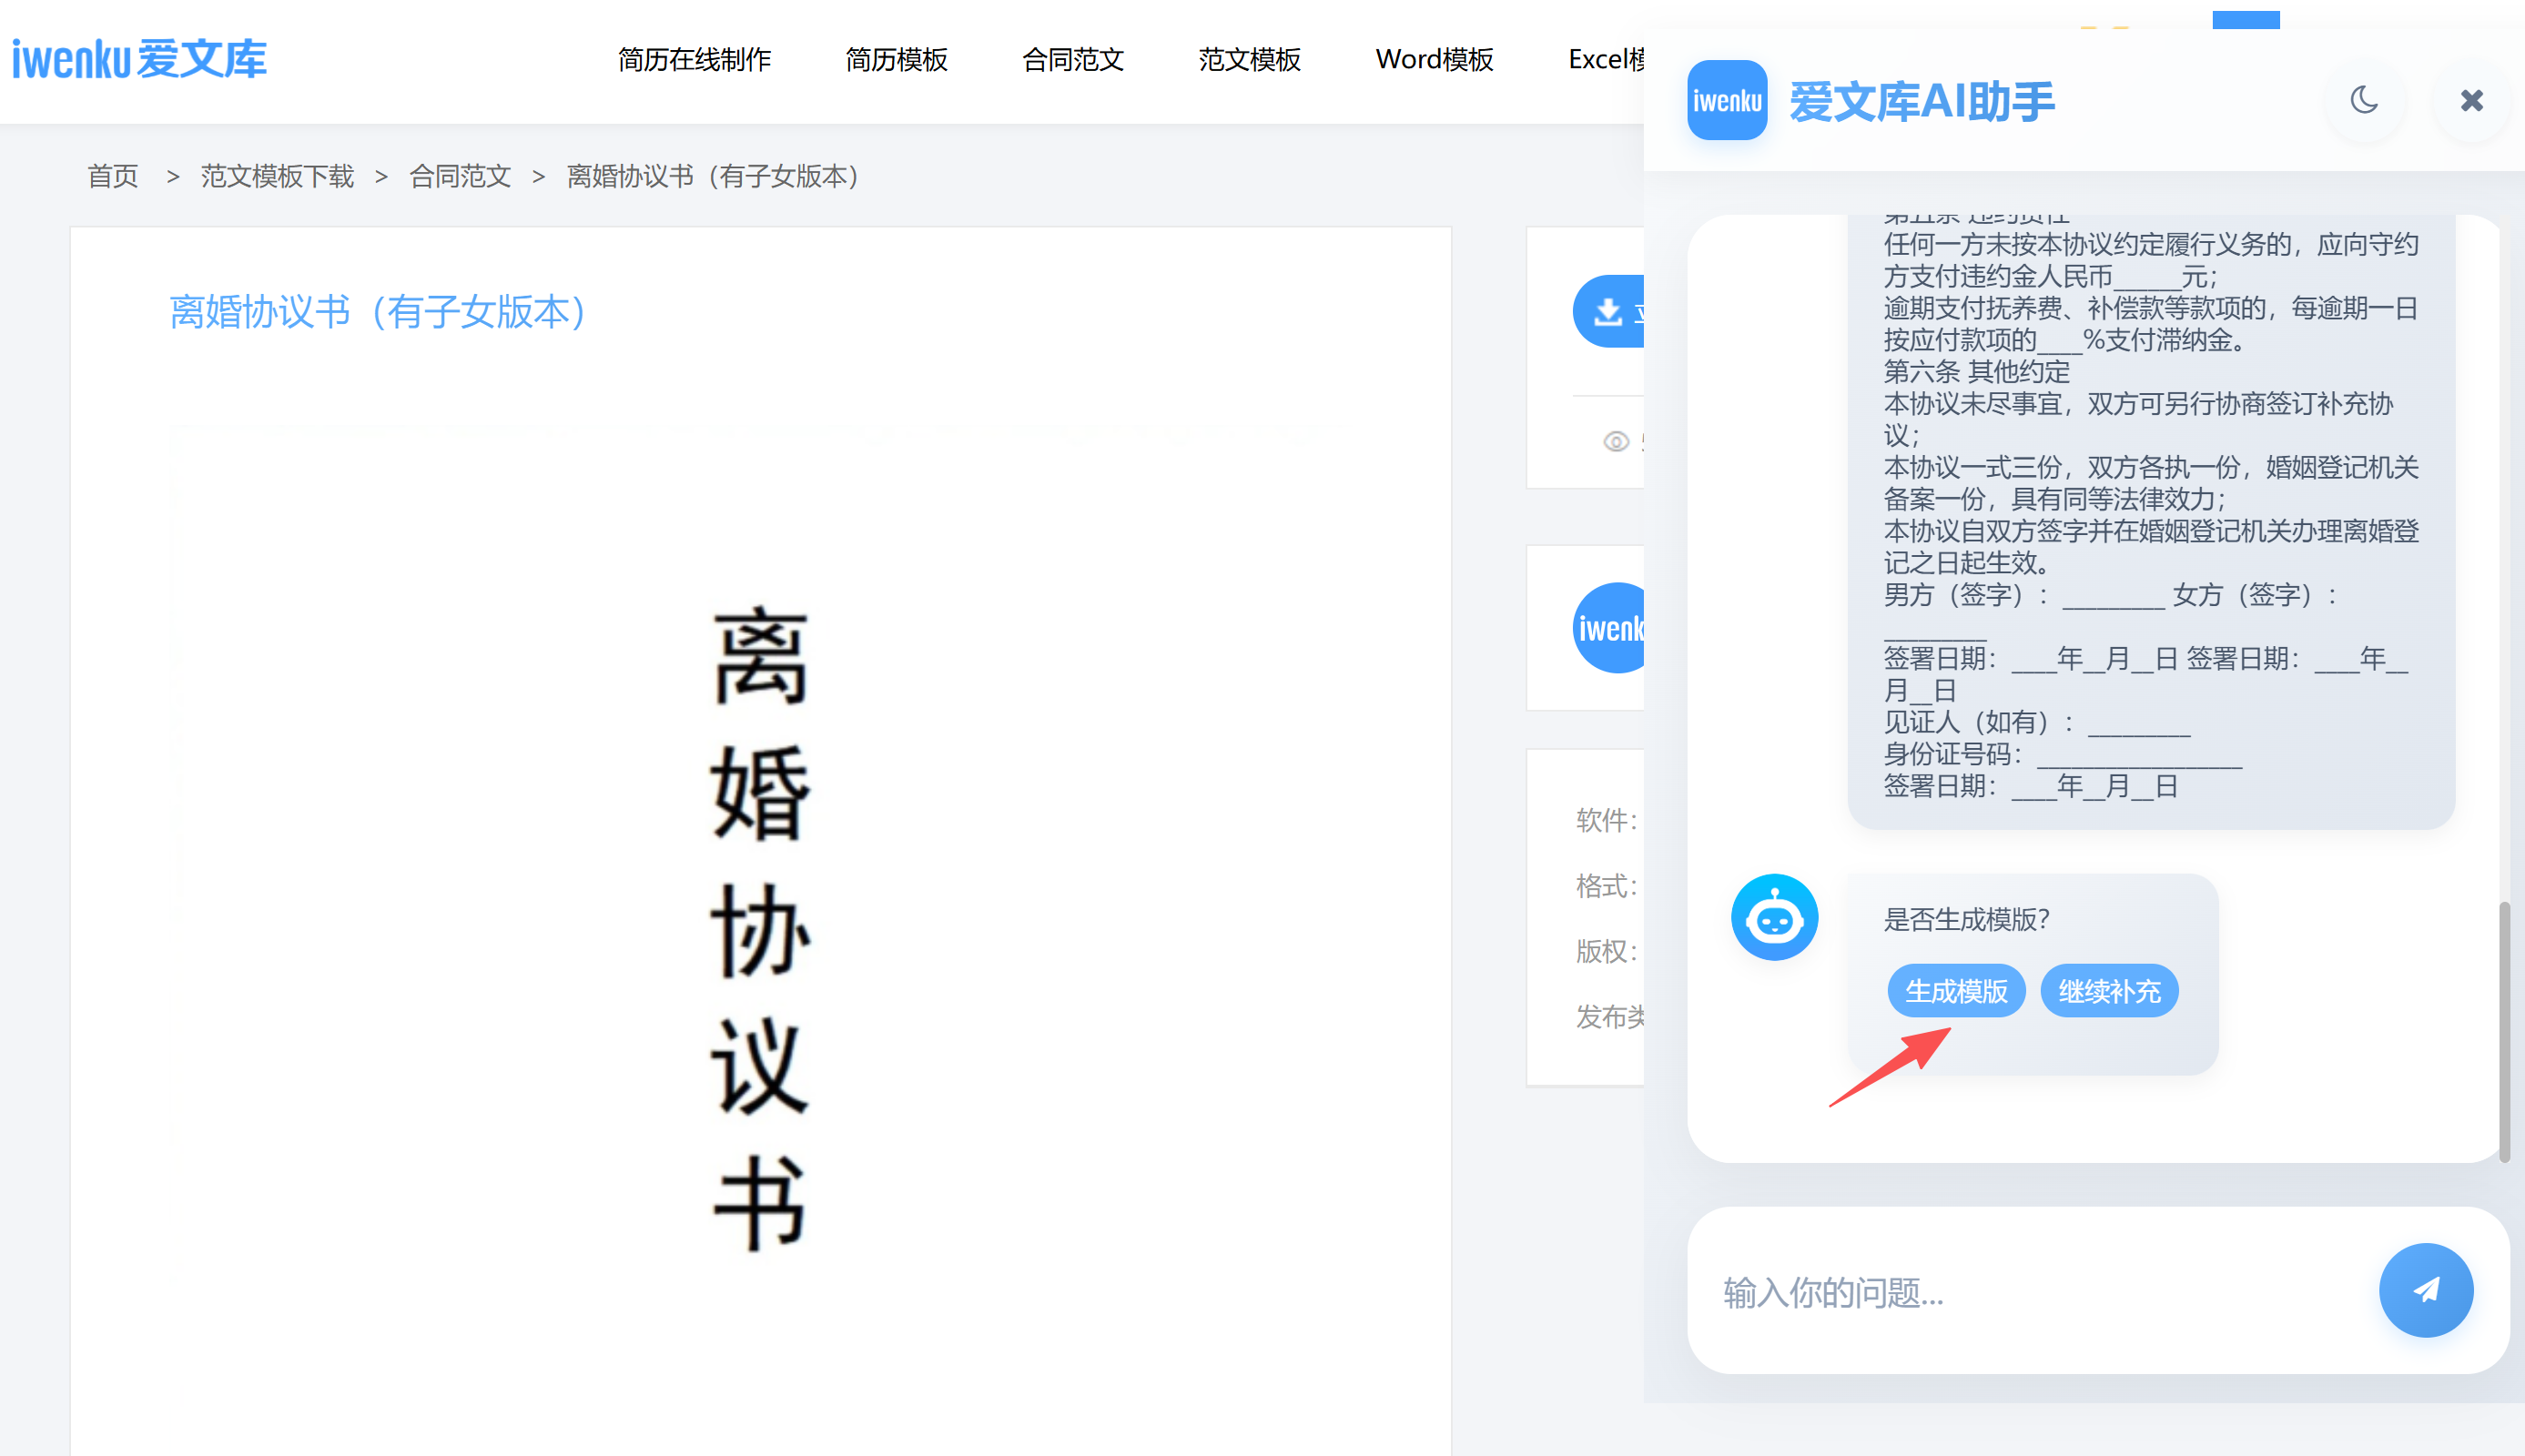Viewport: 2525px width, 1456px height.
Task: Open 合同范文 in top navigation
Action: (1073, 60)
